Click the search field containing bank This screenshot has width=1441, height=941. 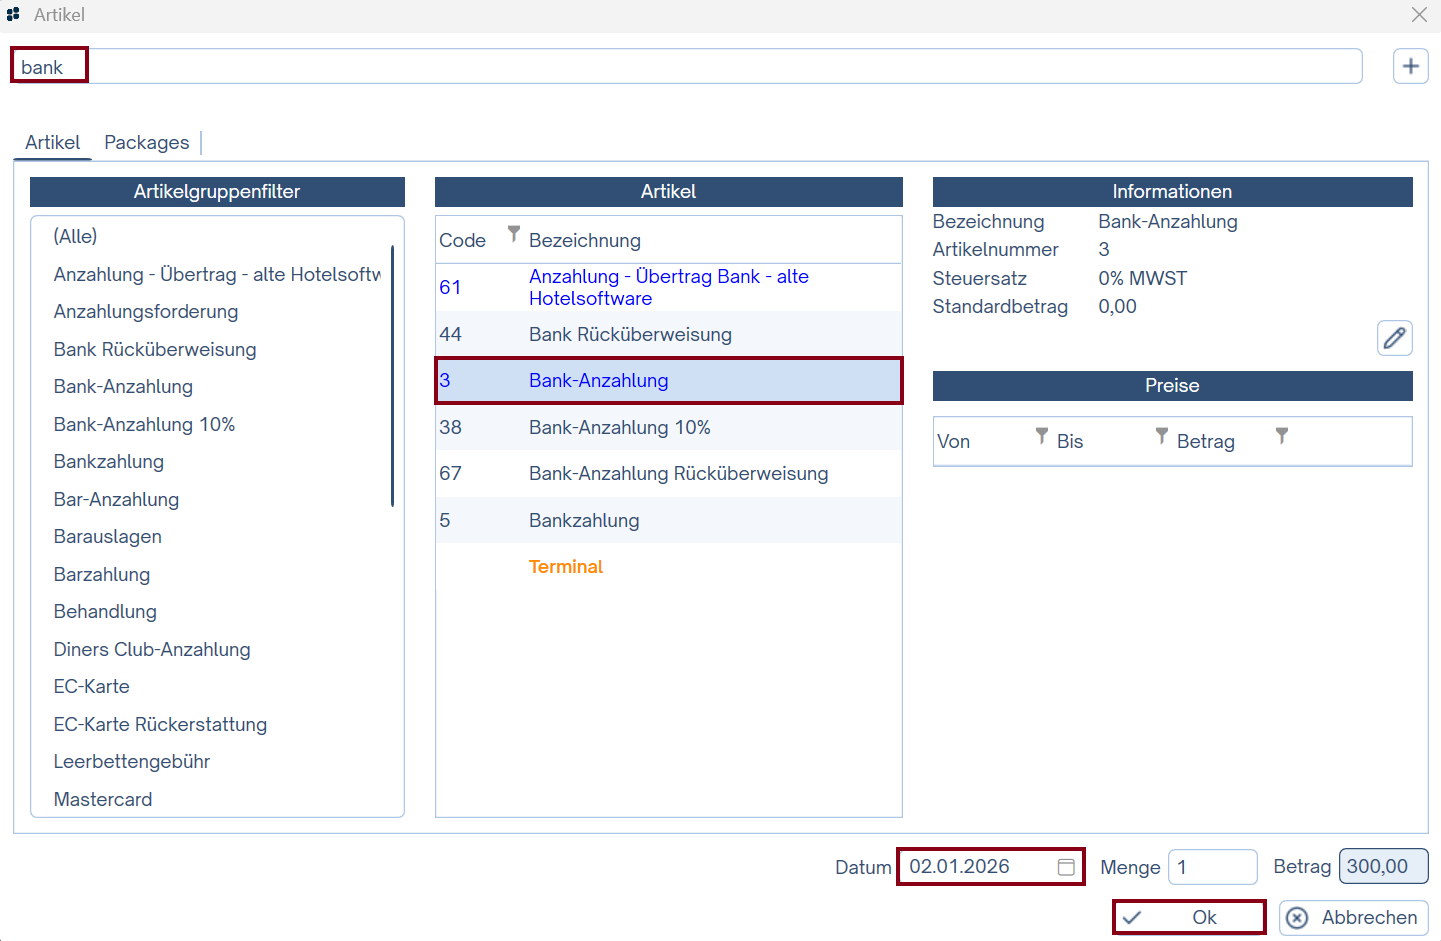(x=700, y=67)
